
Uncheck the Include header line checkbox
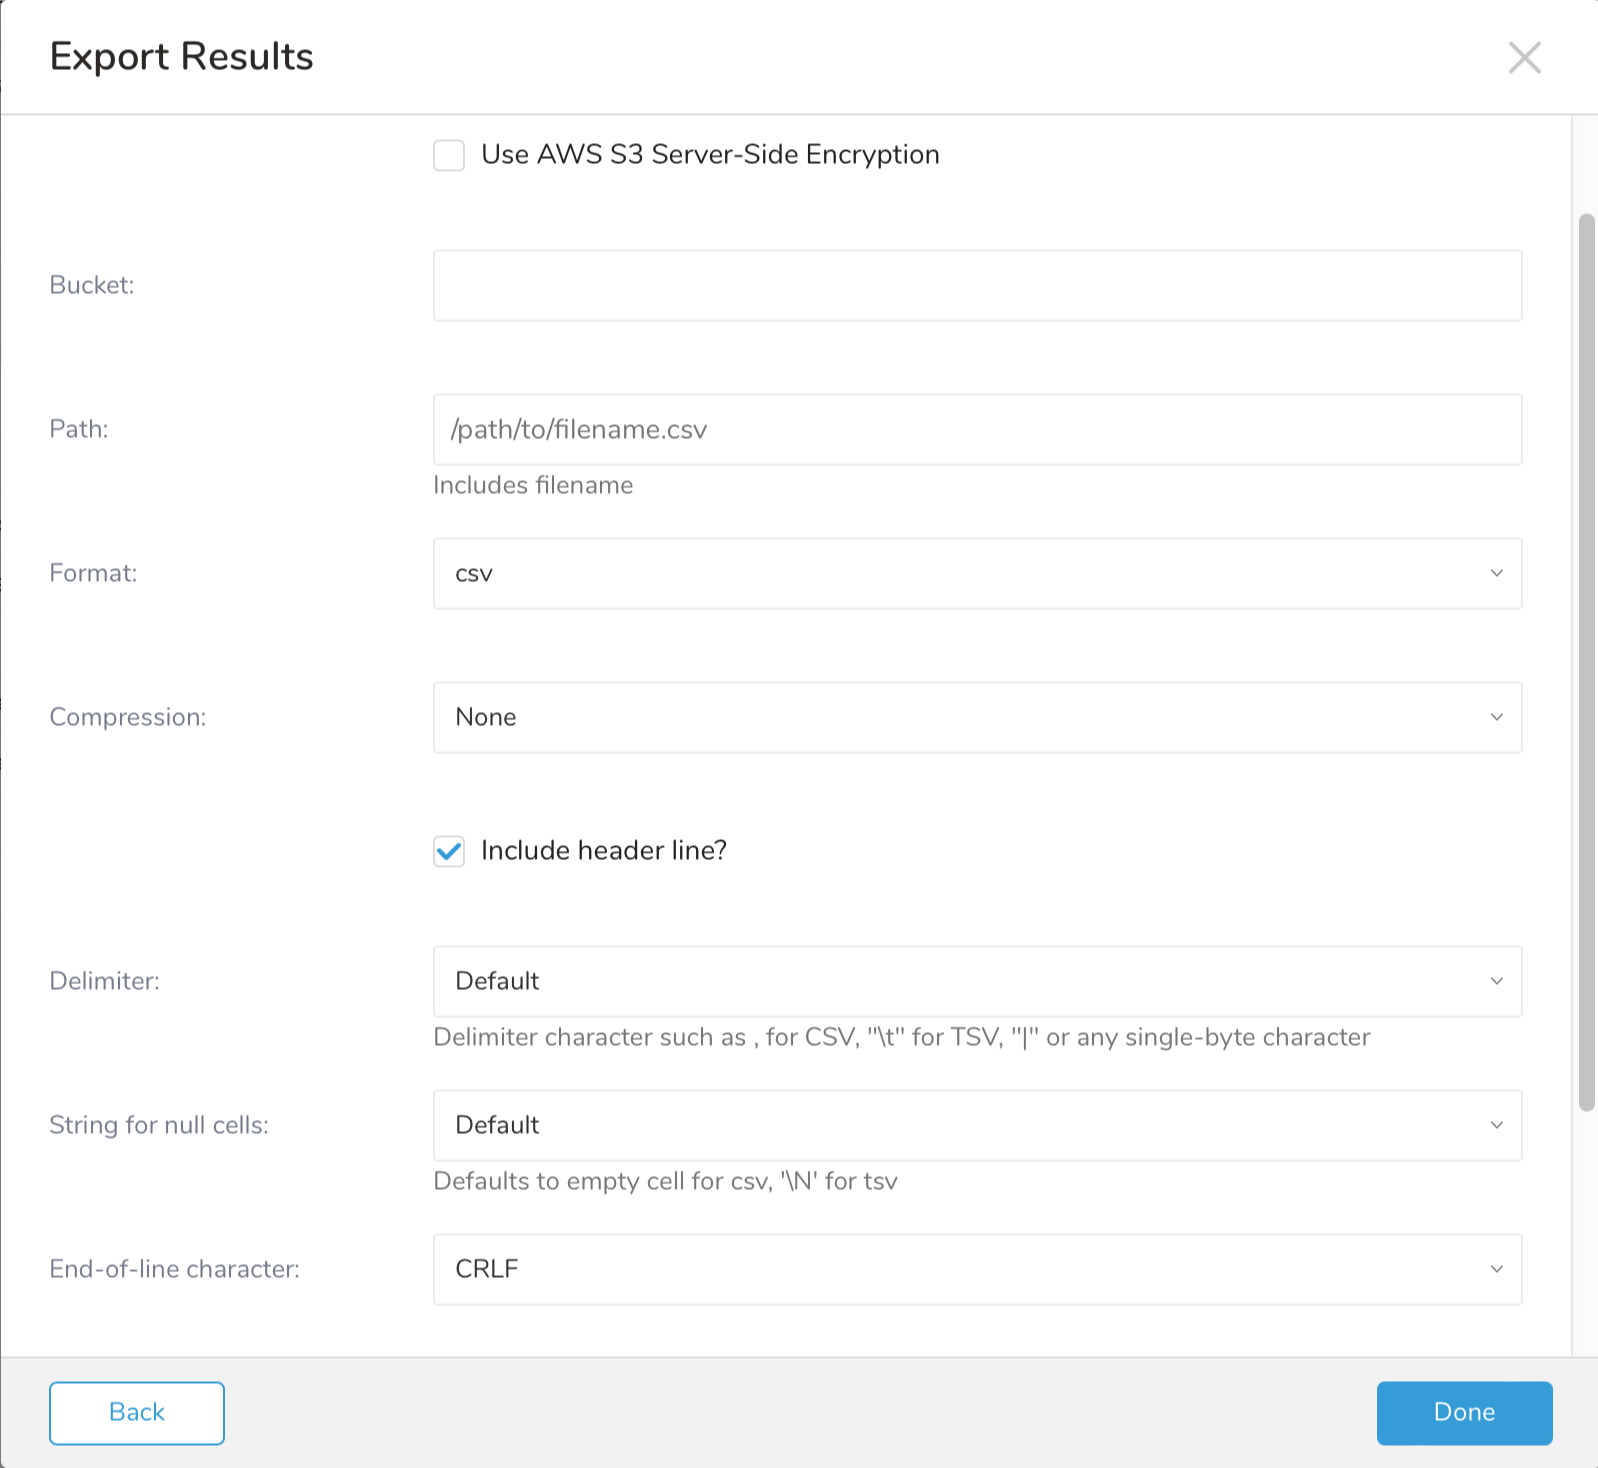449,852
